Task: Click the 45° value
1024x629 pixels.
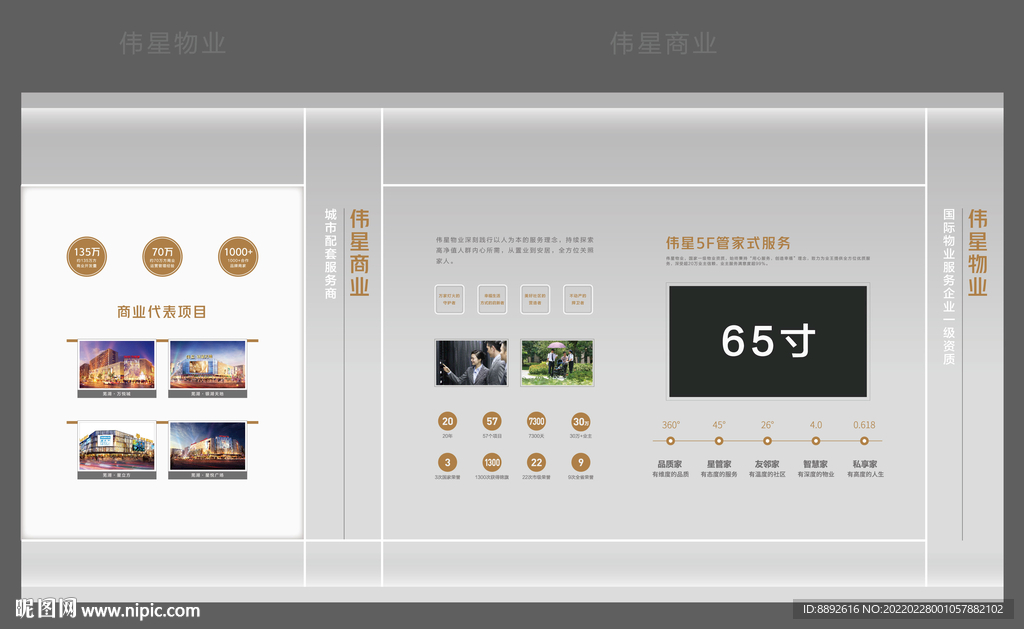Action: point(719,425)
